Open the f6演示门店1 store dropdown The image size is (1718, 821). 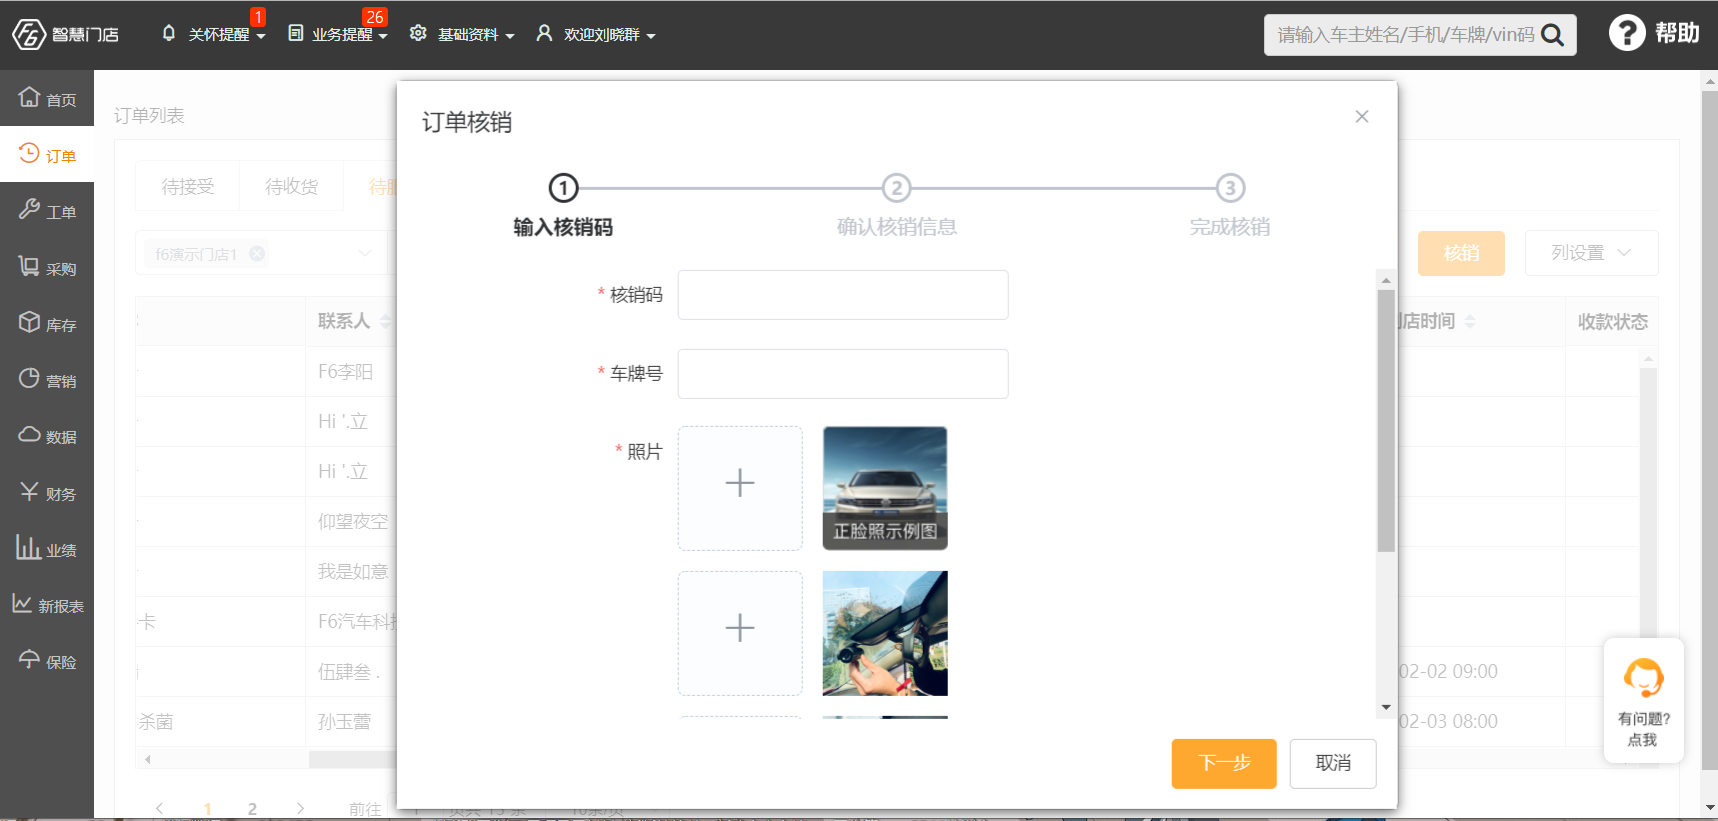[x=364, y=253]
